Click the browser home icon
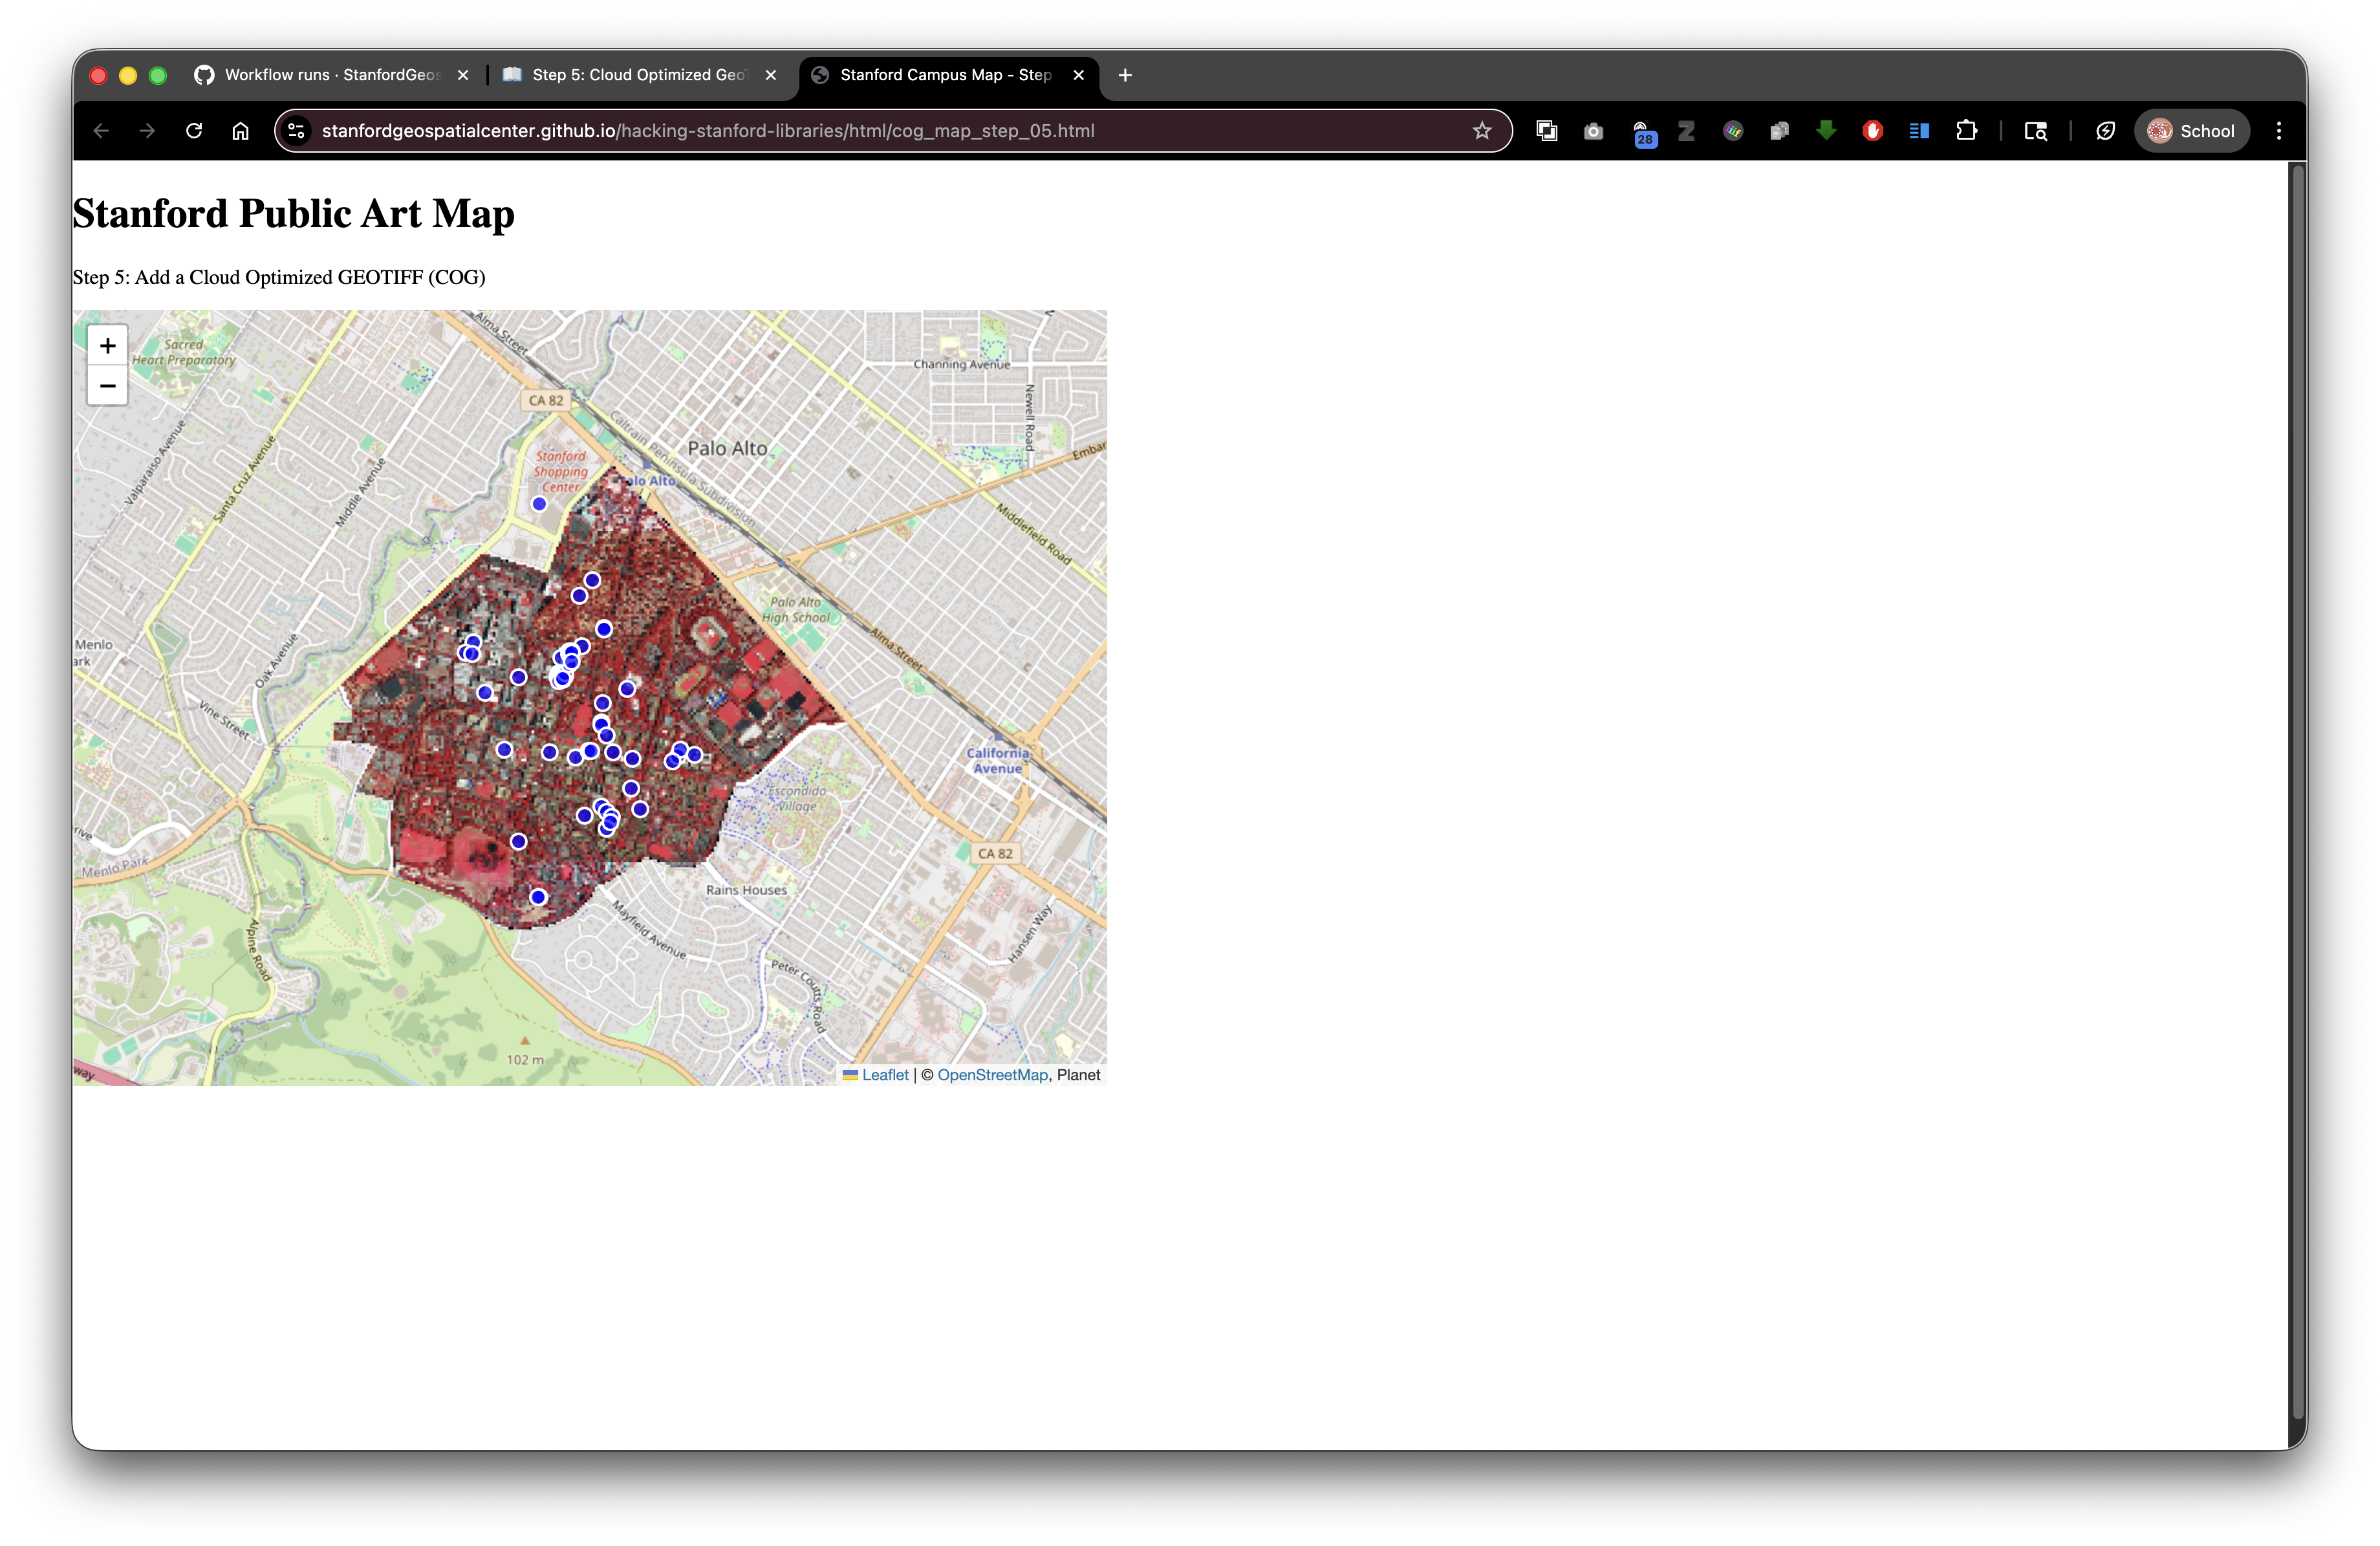The height and width of the screenshot is (1546, 2380). [x=240, y=130]
